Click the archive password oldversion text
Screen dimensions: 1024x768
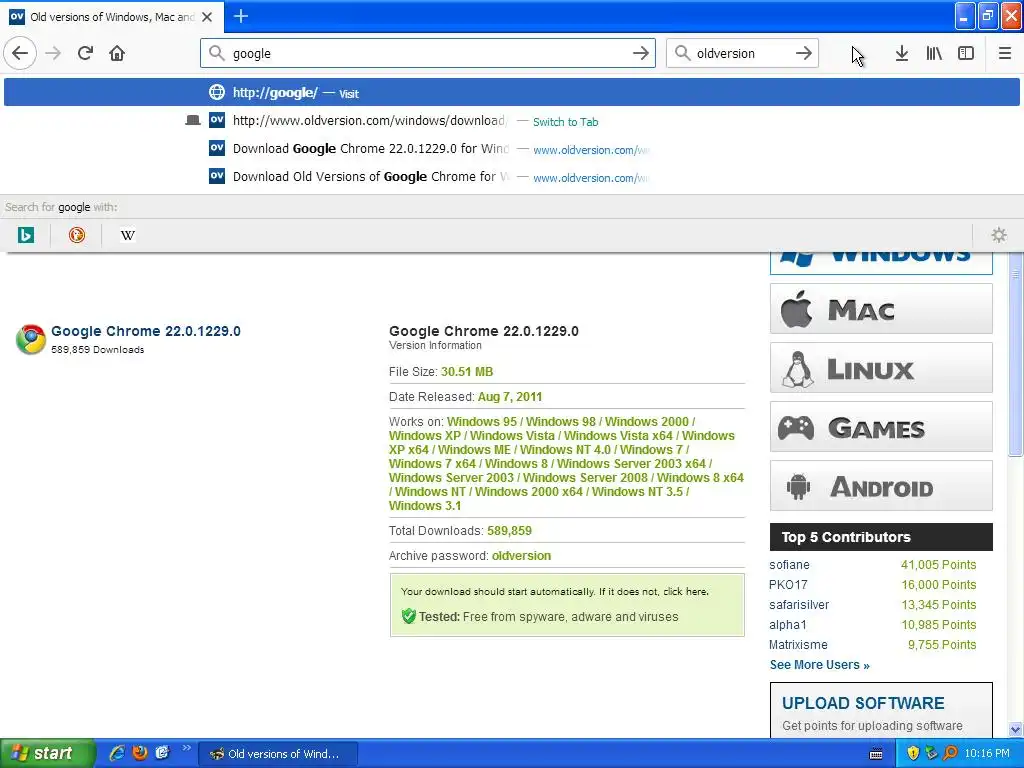521,556
